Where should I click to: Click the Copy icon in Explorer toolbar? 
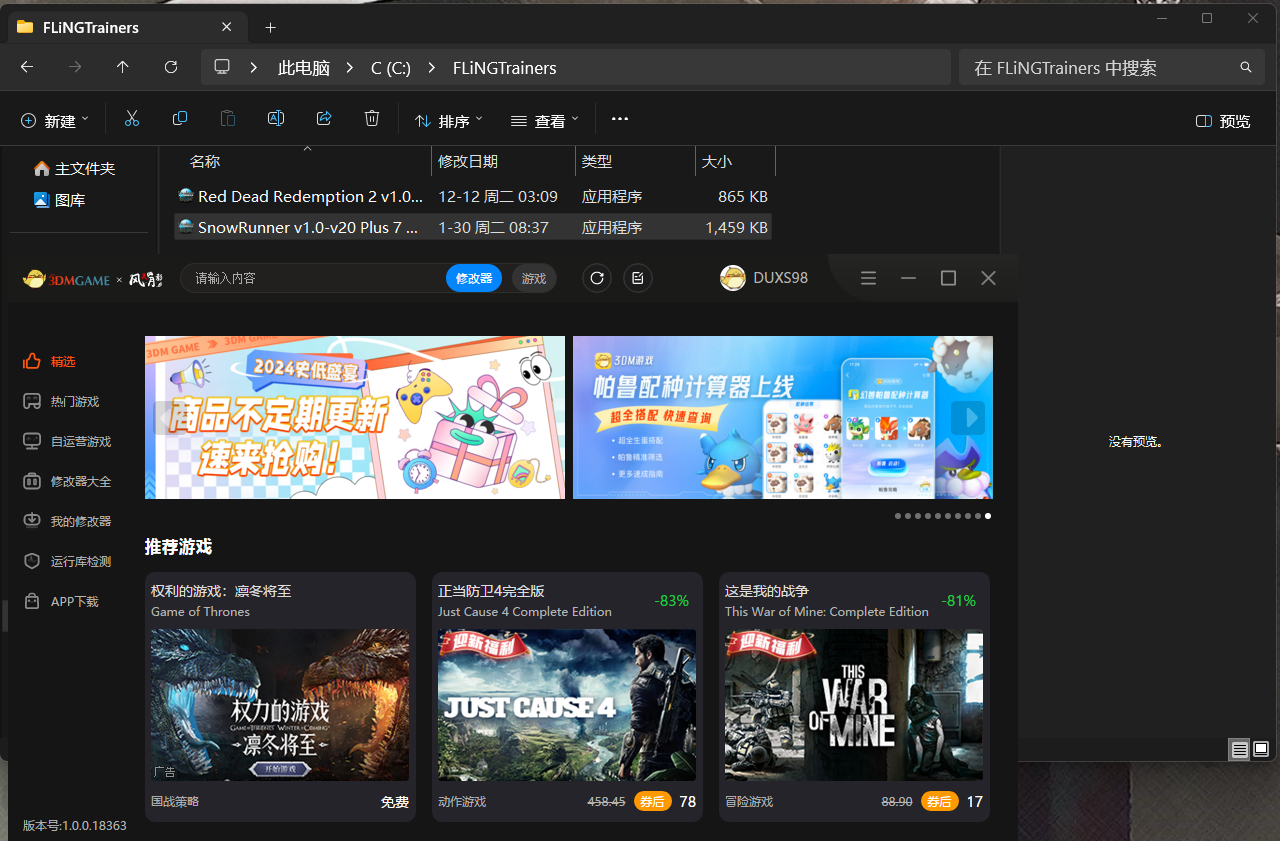[180, 119]
